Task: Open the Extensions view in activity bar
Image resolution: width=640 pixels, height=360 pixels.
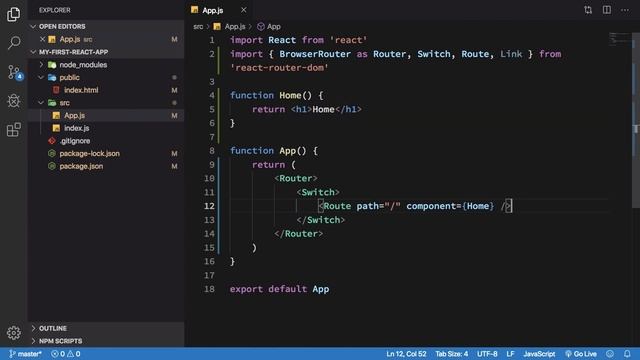Action: 13,130
